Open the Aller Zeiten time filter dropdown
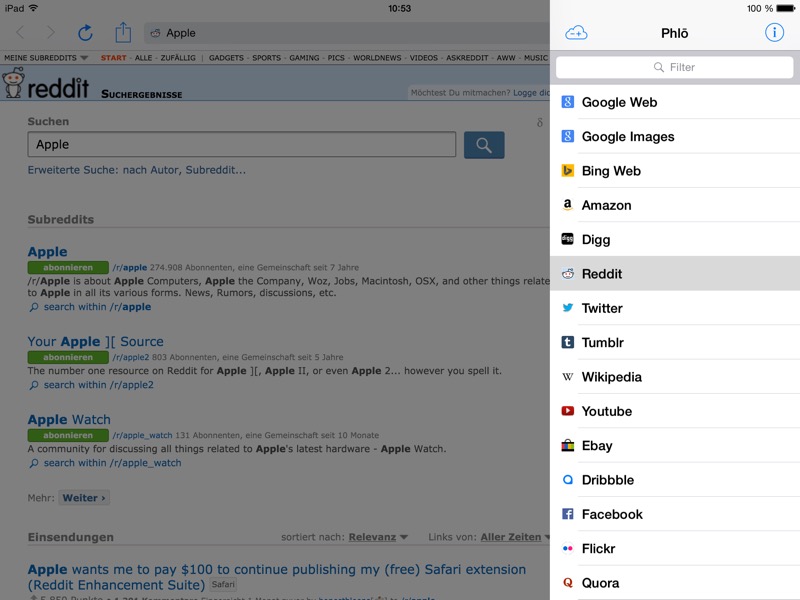 tap(514, 537)
